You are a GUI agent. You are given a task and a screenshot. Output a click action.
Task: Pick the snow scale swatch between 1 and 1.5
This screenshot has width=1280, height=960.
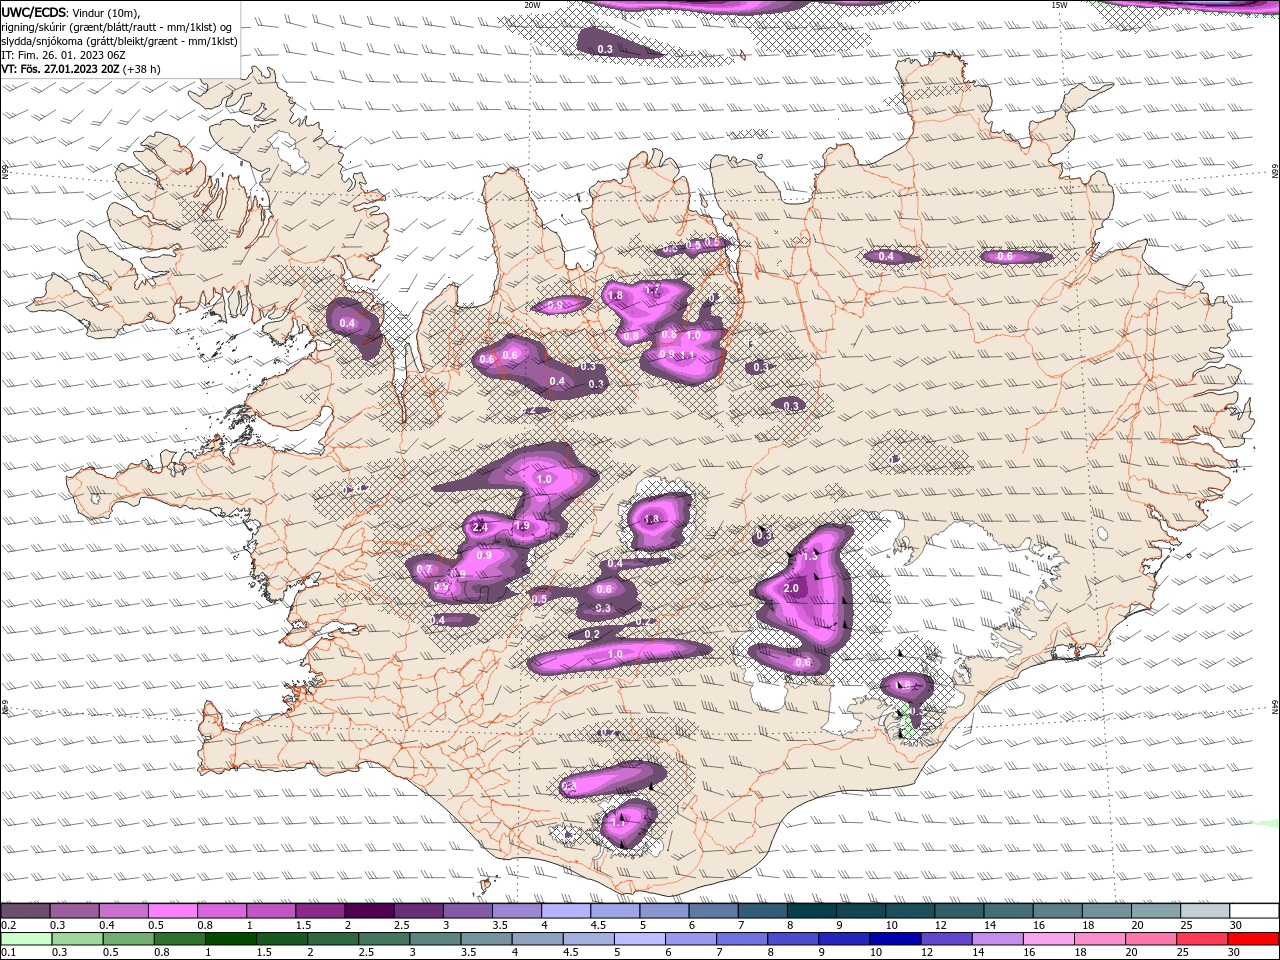click(271, 911)
